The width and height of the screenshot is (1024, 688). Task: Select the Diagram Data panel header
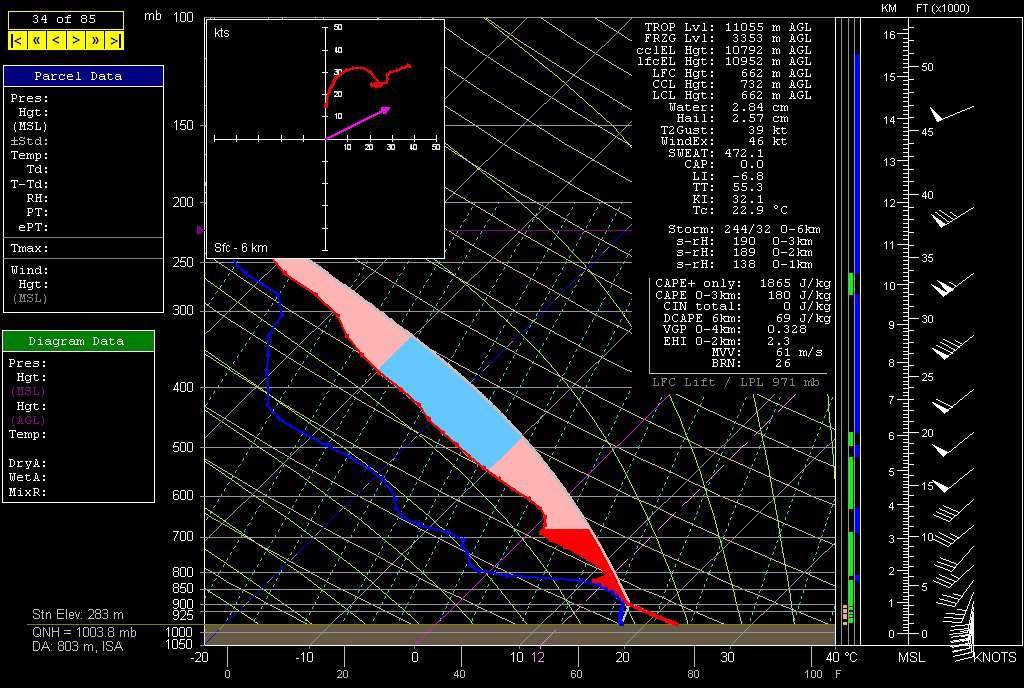79,341
